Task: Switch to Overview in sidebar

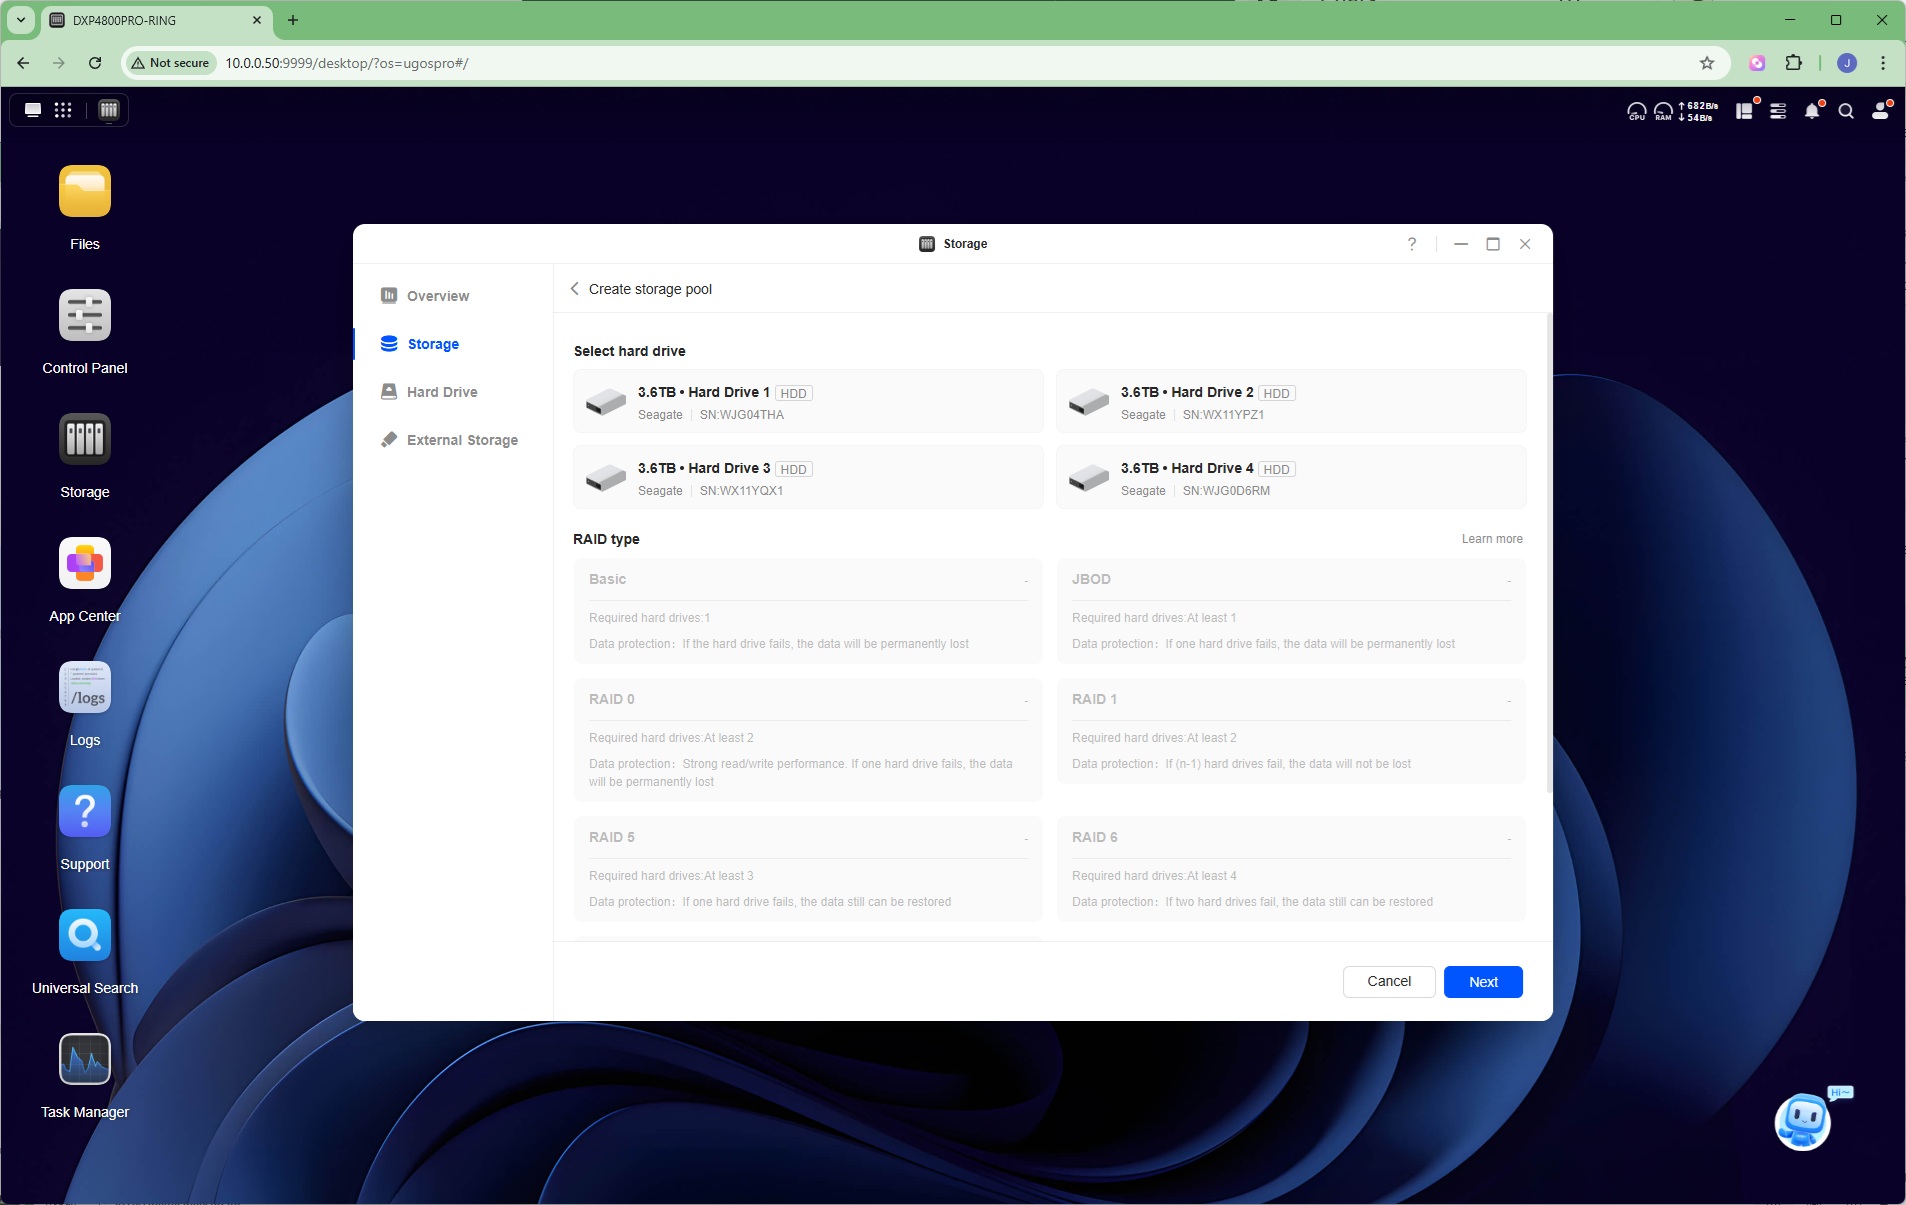Action: 438,296
